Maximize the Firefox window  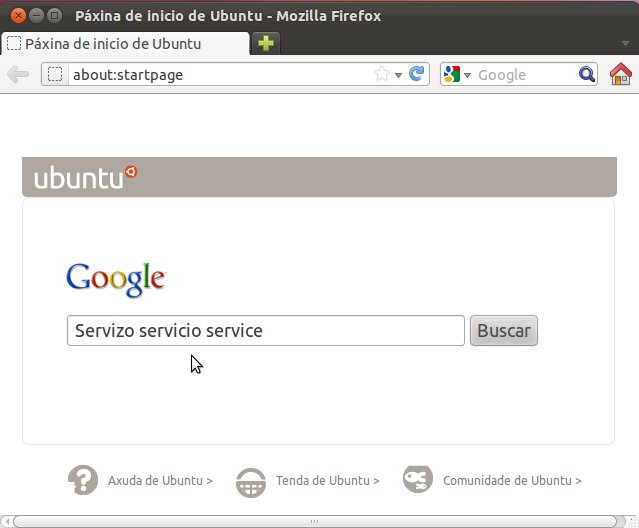[54, 16]
